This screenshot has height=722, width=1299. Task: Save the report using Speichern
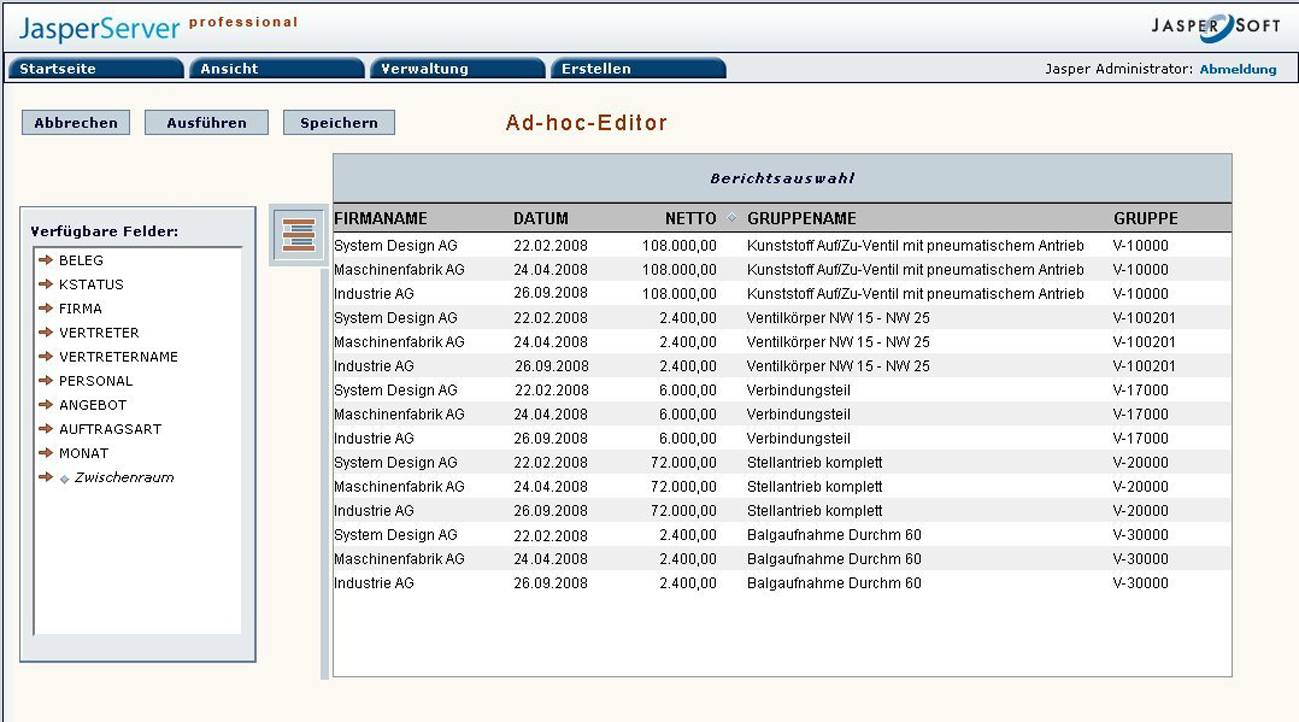coord(339,123)
